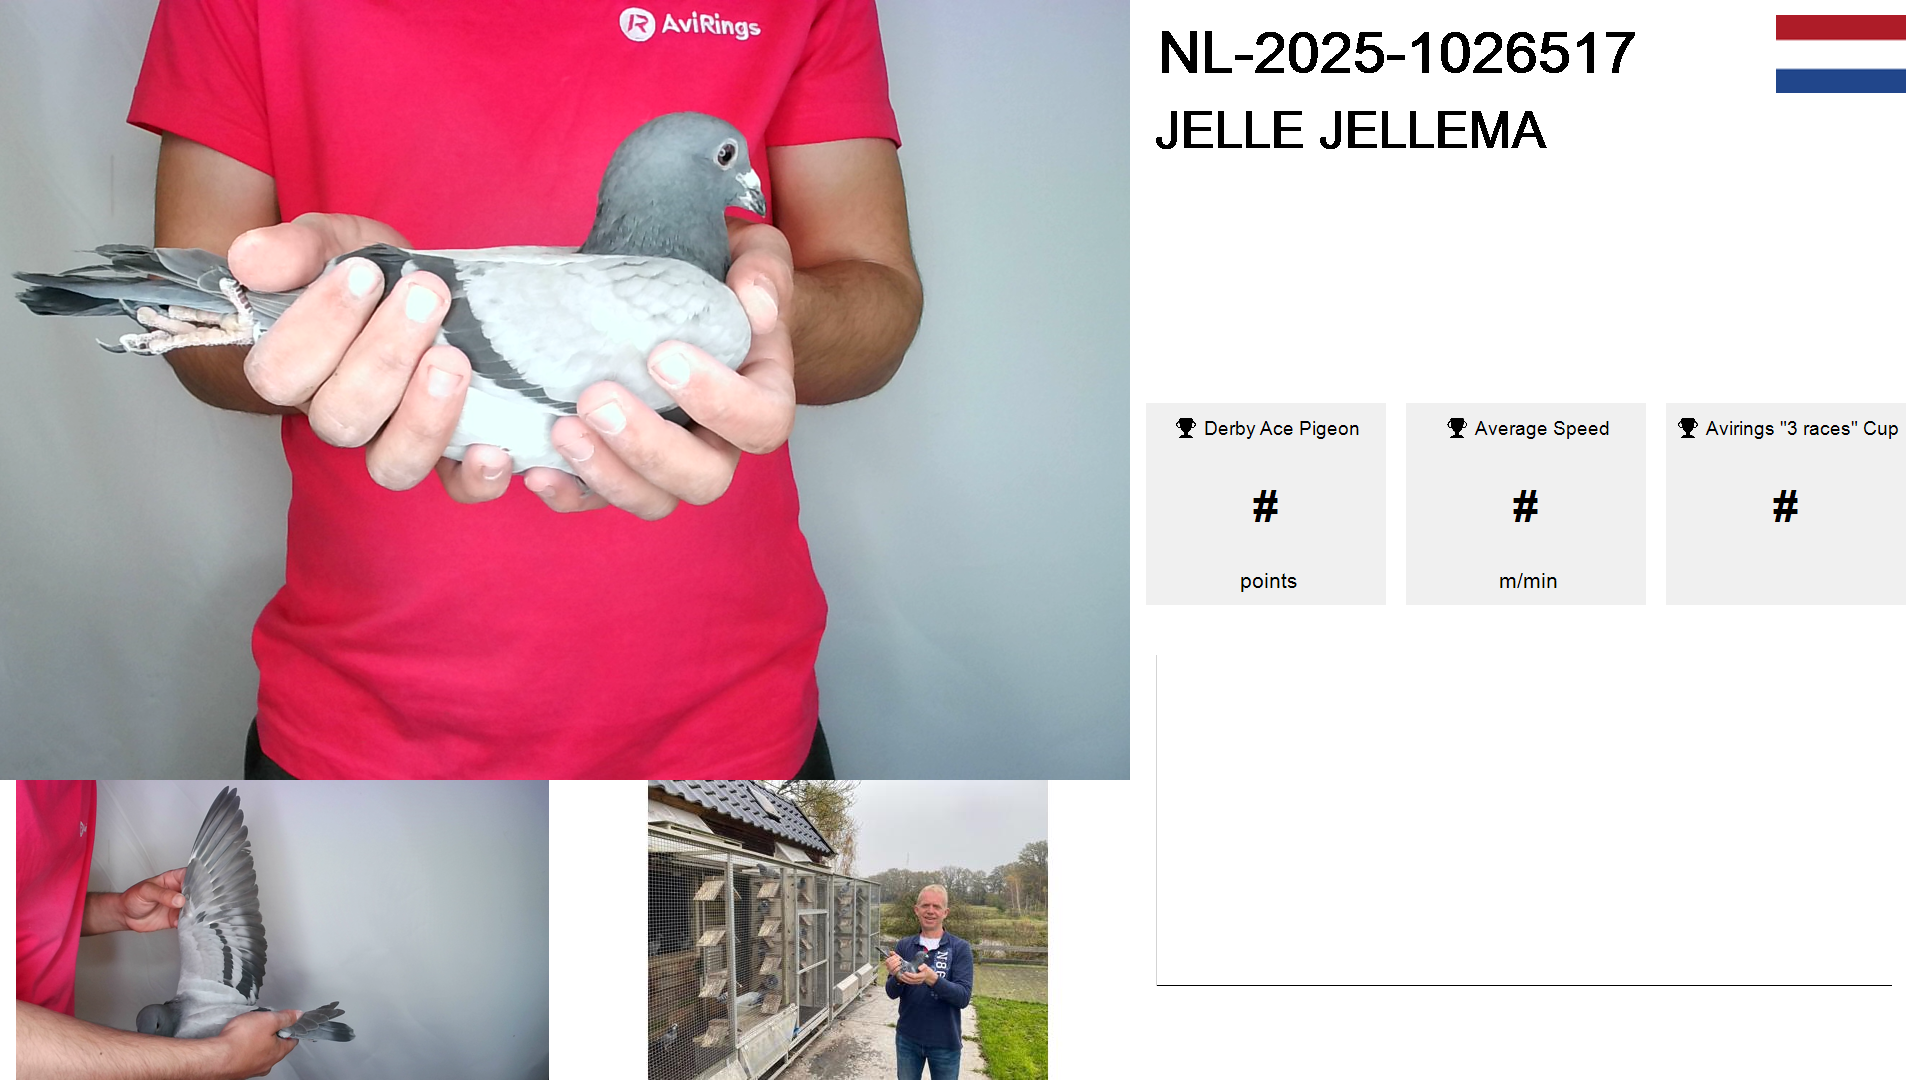Screen dimensions: 1920x1080
Task: Click the Average Speed trophy icon
Action: (x=1457, y=428)
